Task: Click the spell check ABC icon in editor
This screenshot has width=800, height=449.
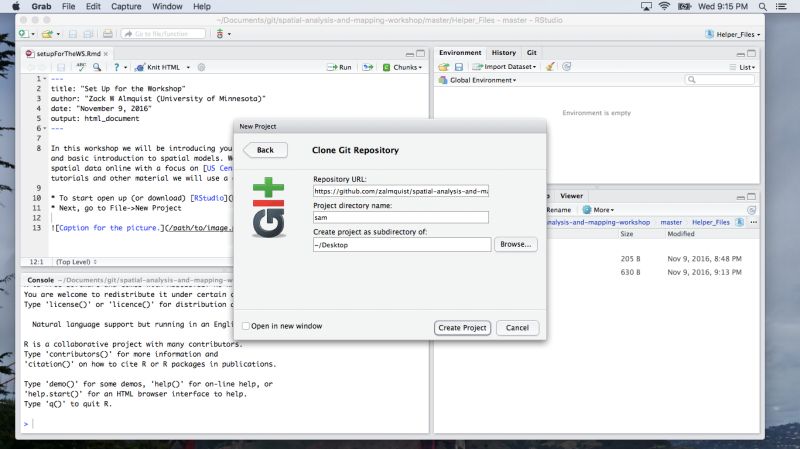Action: (81, 67)
